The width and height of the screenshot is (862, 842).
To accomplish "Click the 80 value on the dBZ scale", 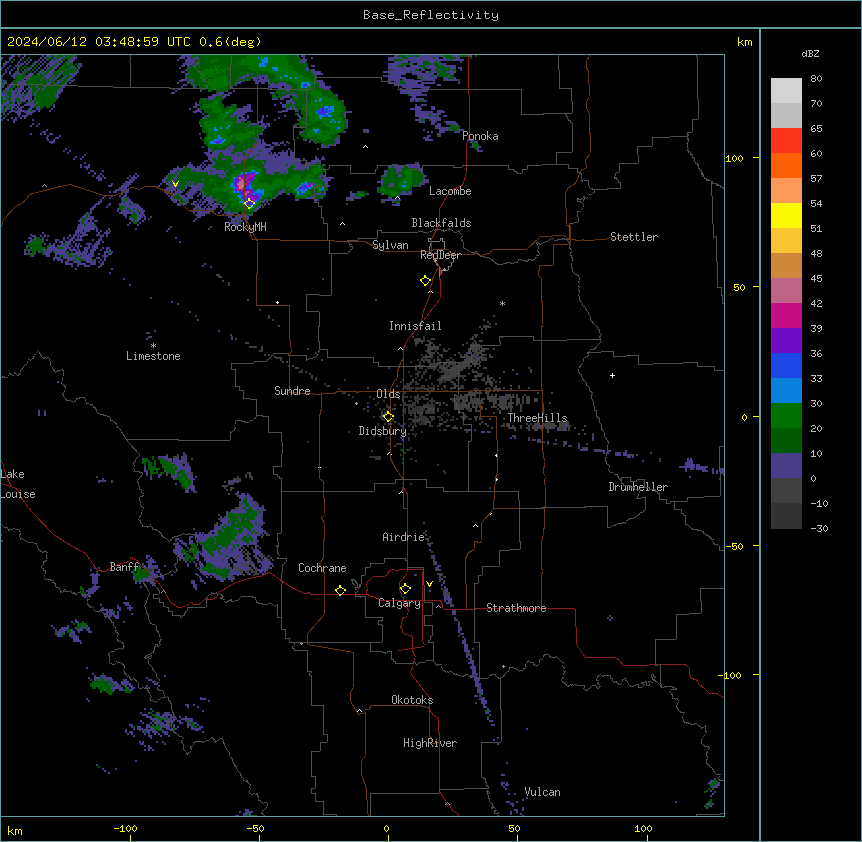I will coord(816,79).
